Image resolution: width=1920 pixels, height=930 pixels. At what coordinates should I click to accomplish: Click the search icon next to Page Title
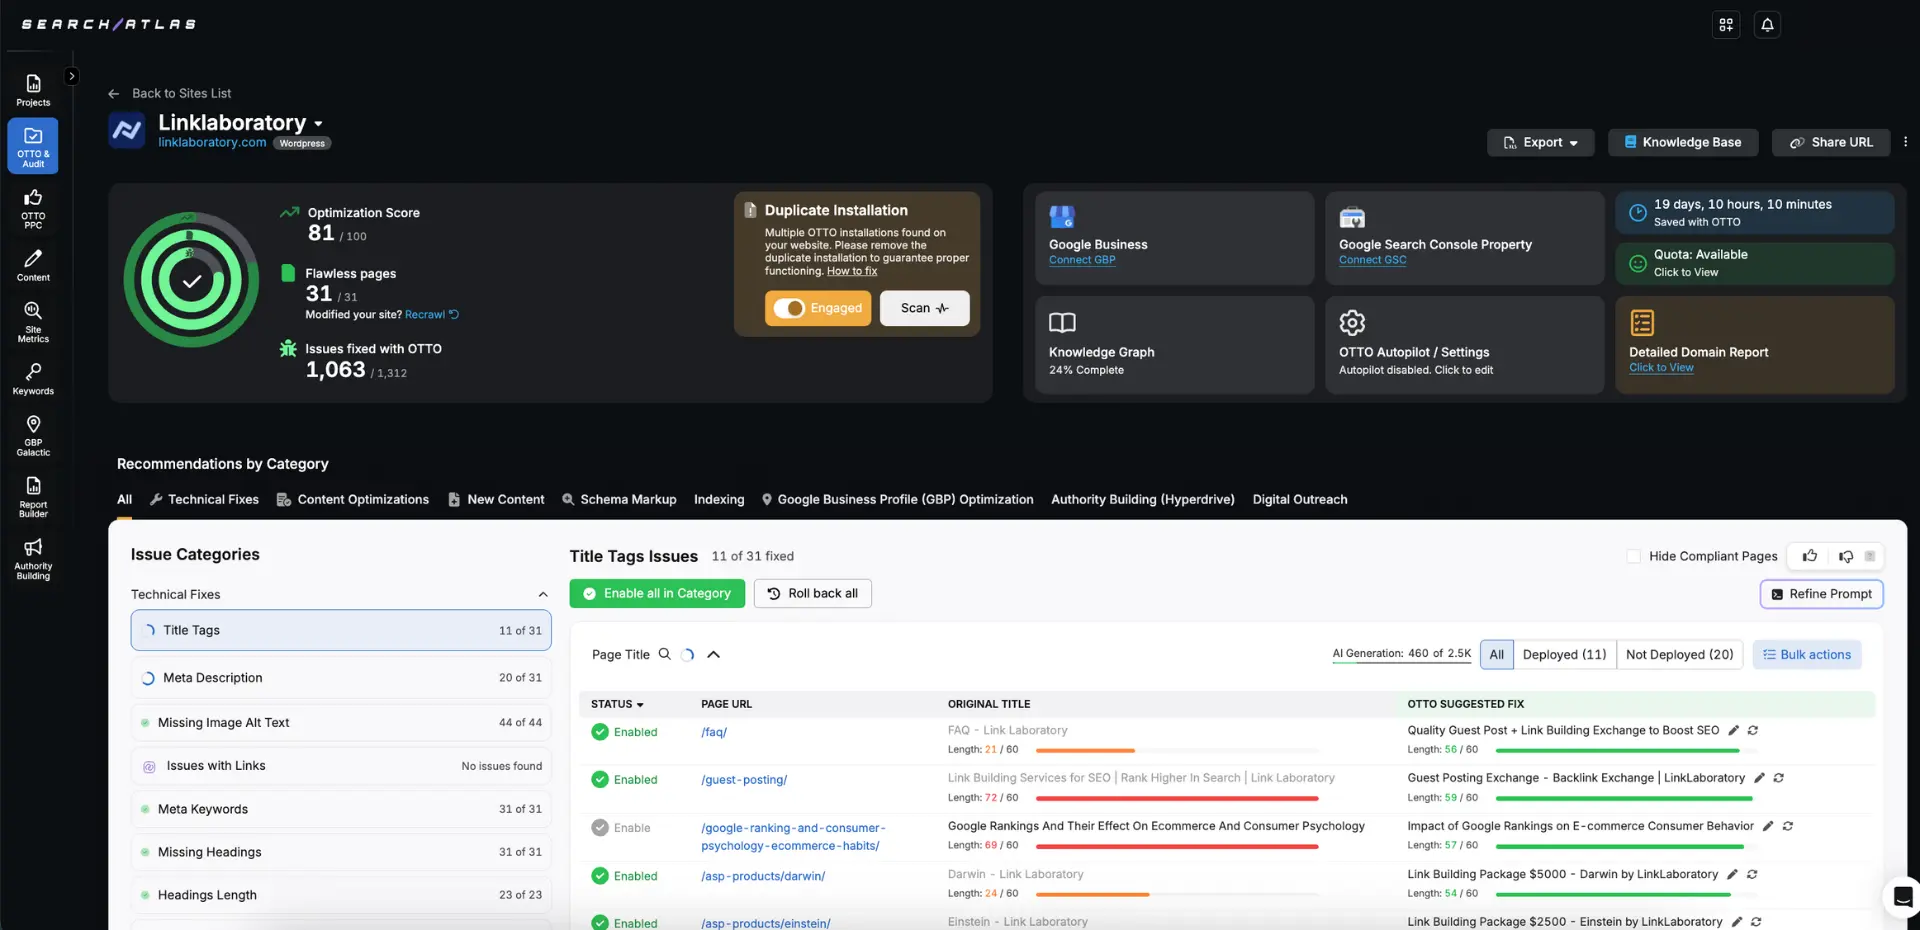coord(664,654)
